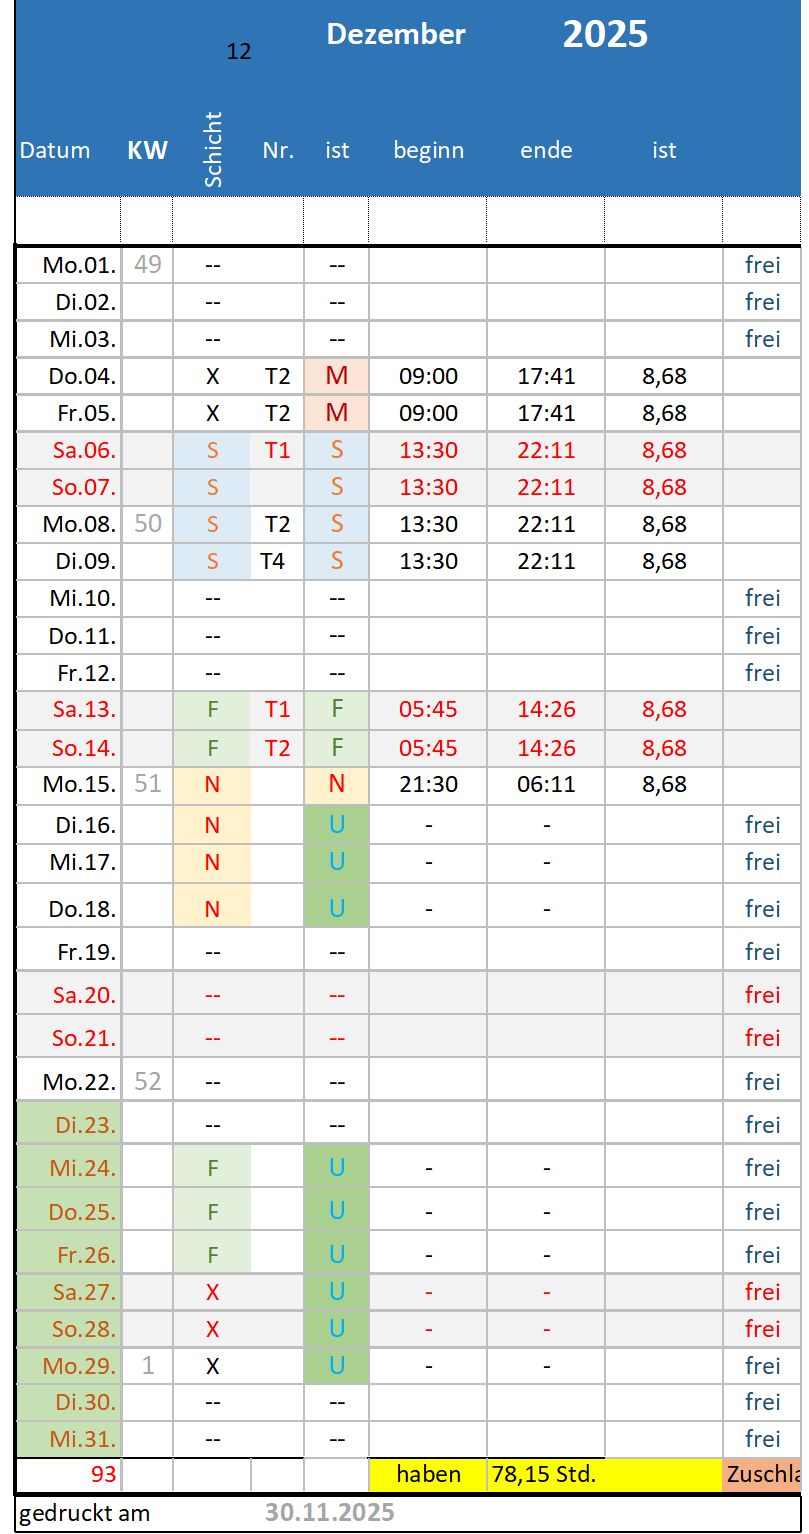Select the "ende" column header
809x1534 pixels.
click(x=546, y=151)
